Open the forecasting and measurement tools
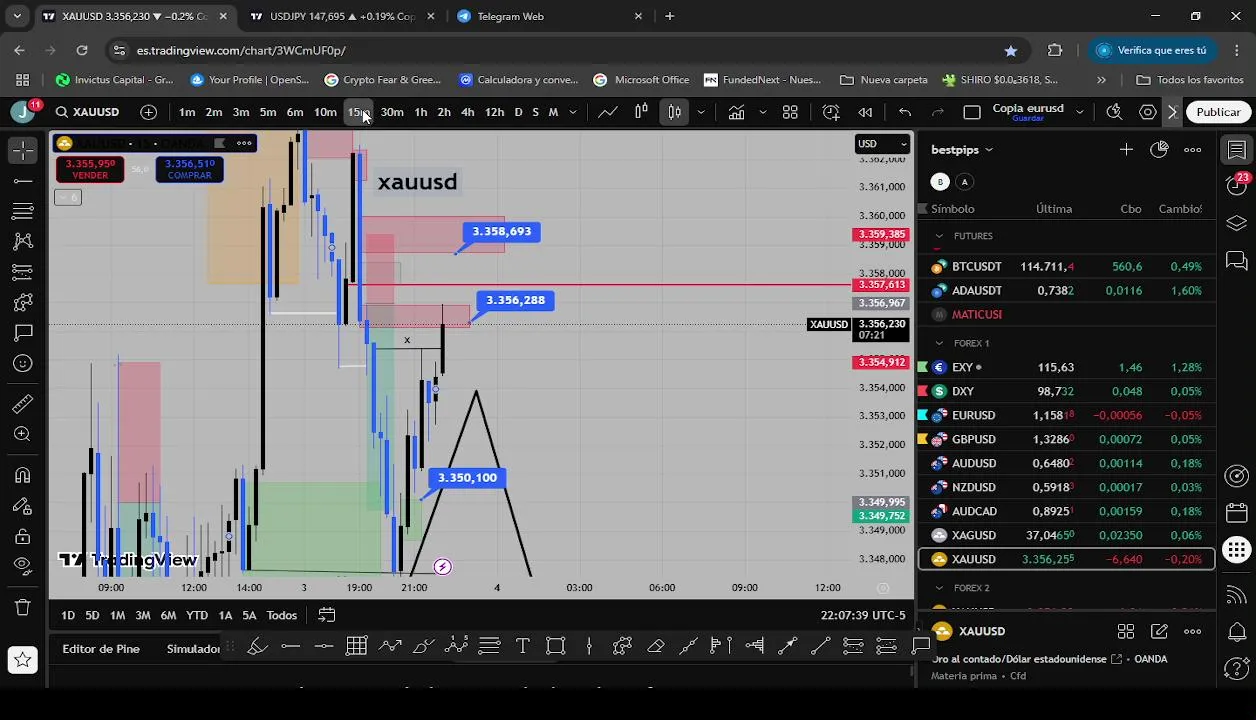 pyautogui.click(x=23, y=271)
